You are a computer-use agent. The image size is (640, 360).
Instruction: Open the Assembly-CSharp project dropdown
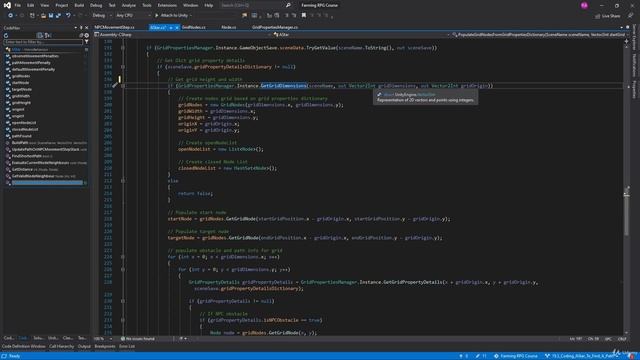pos(182,35)
